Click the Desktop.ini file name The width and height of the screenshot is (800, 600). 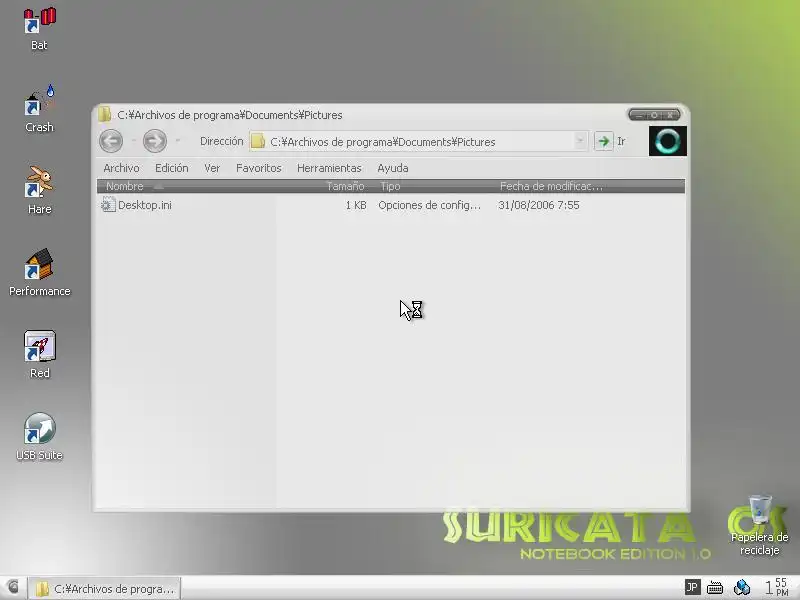(x=145, y=205)
